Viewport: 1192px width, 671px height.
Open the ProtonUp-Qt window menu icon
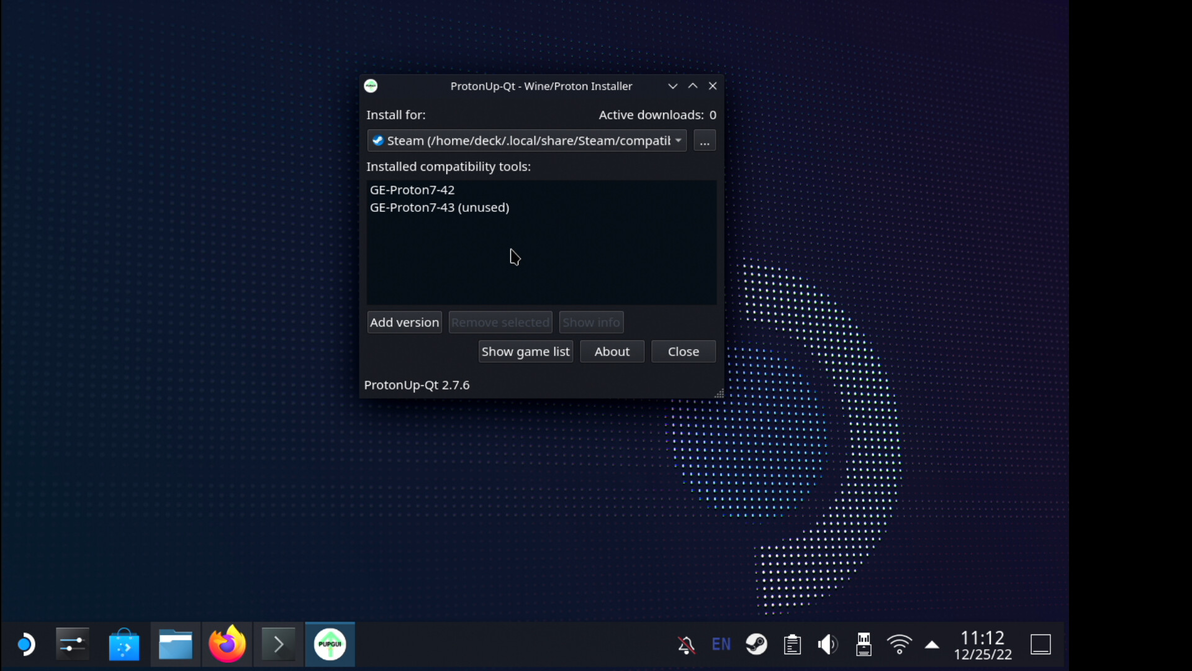pyautogui.click(x=371, y=86)
